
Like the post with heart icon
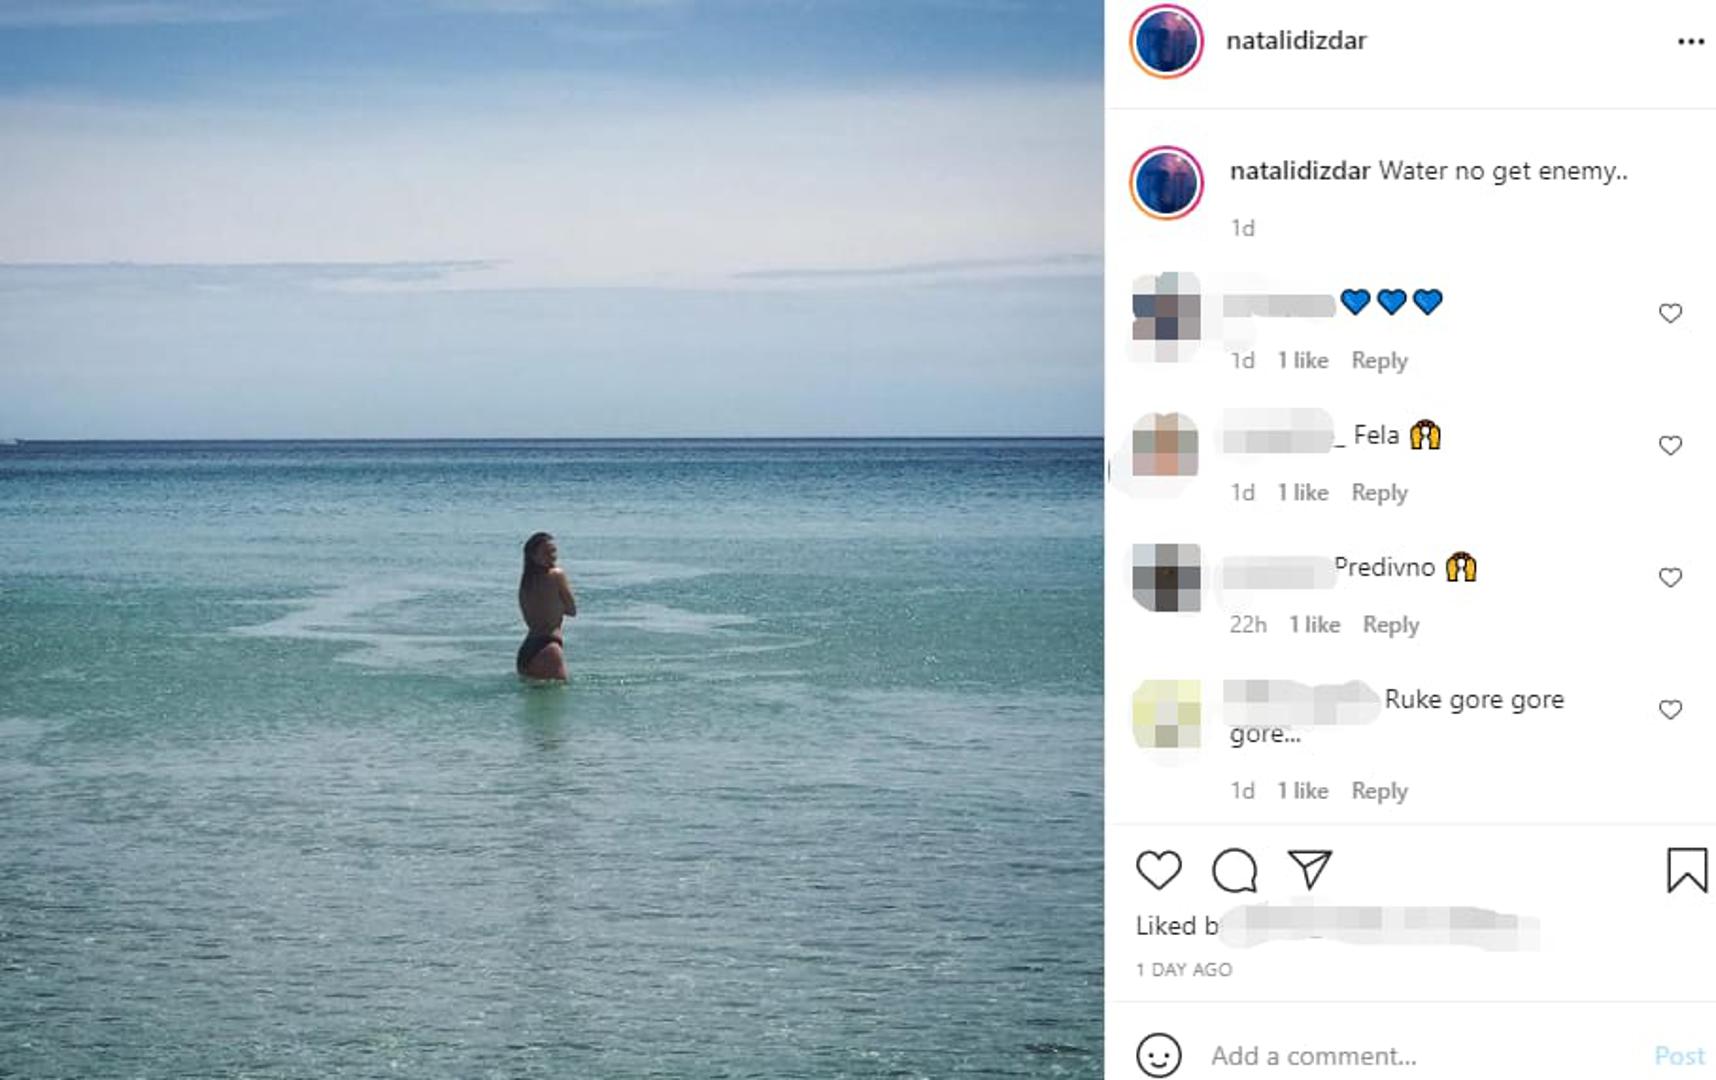pos(1159,870)
